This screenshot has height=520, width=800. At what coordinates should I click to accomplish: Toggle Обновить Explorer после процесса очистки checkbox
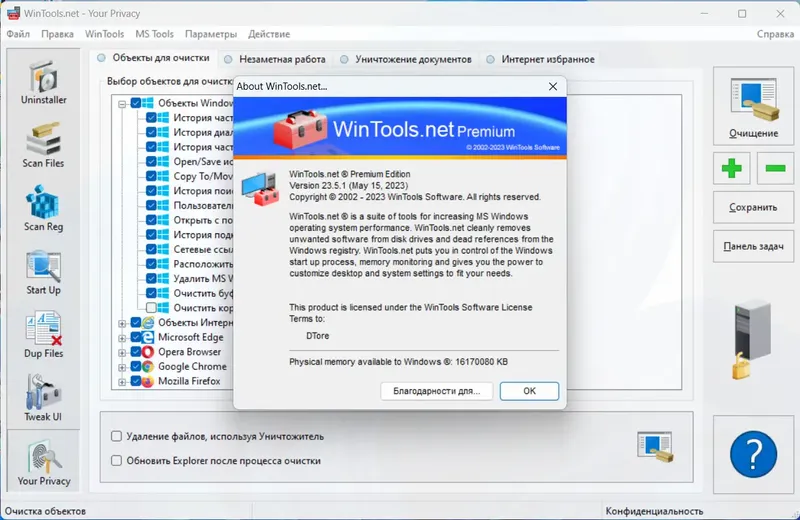pyautogui.click(x=116, y=460)
